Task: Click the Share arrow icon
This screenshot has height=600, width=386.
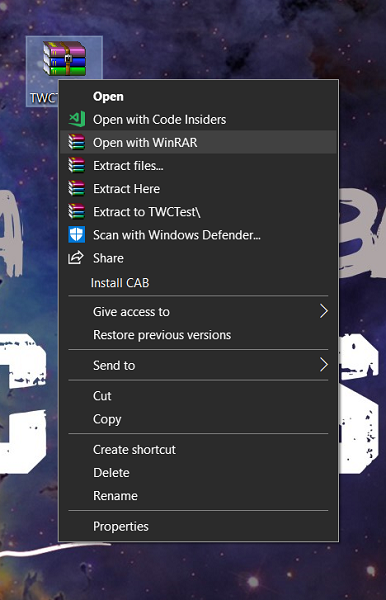Action: (x=76, y=258)
